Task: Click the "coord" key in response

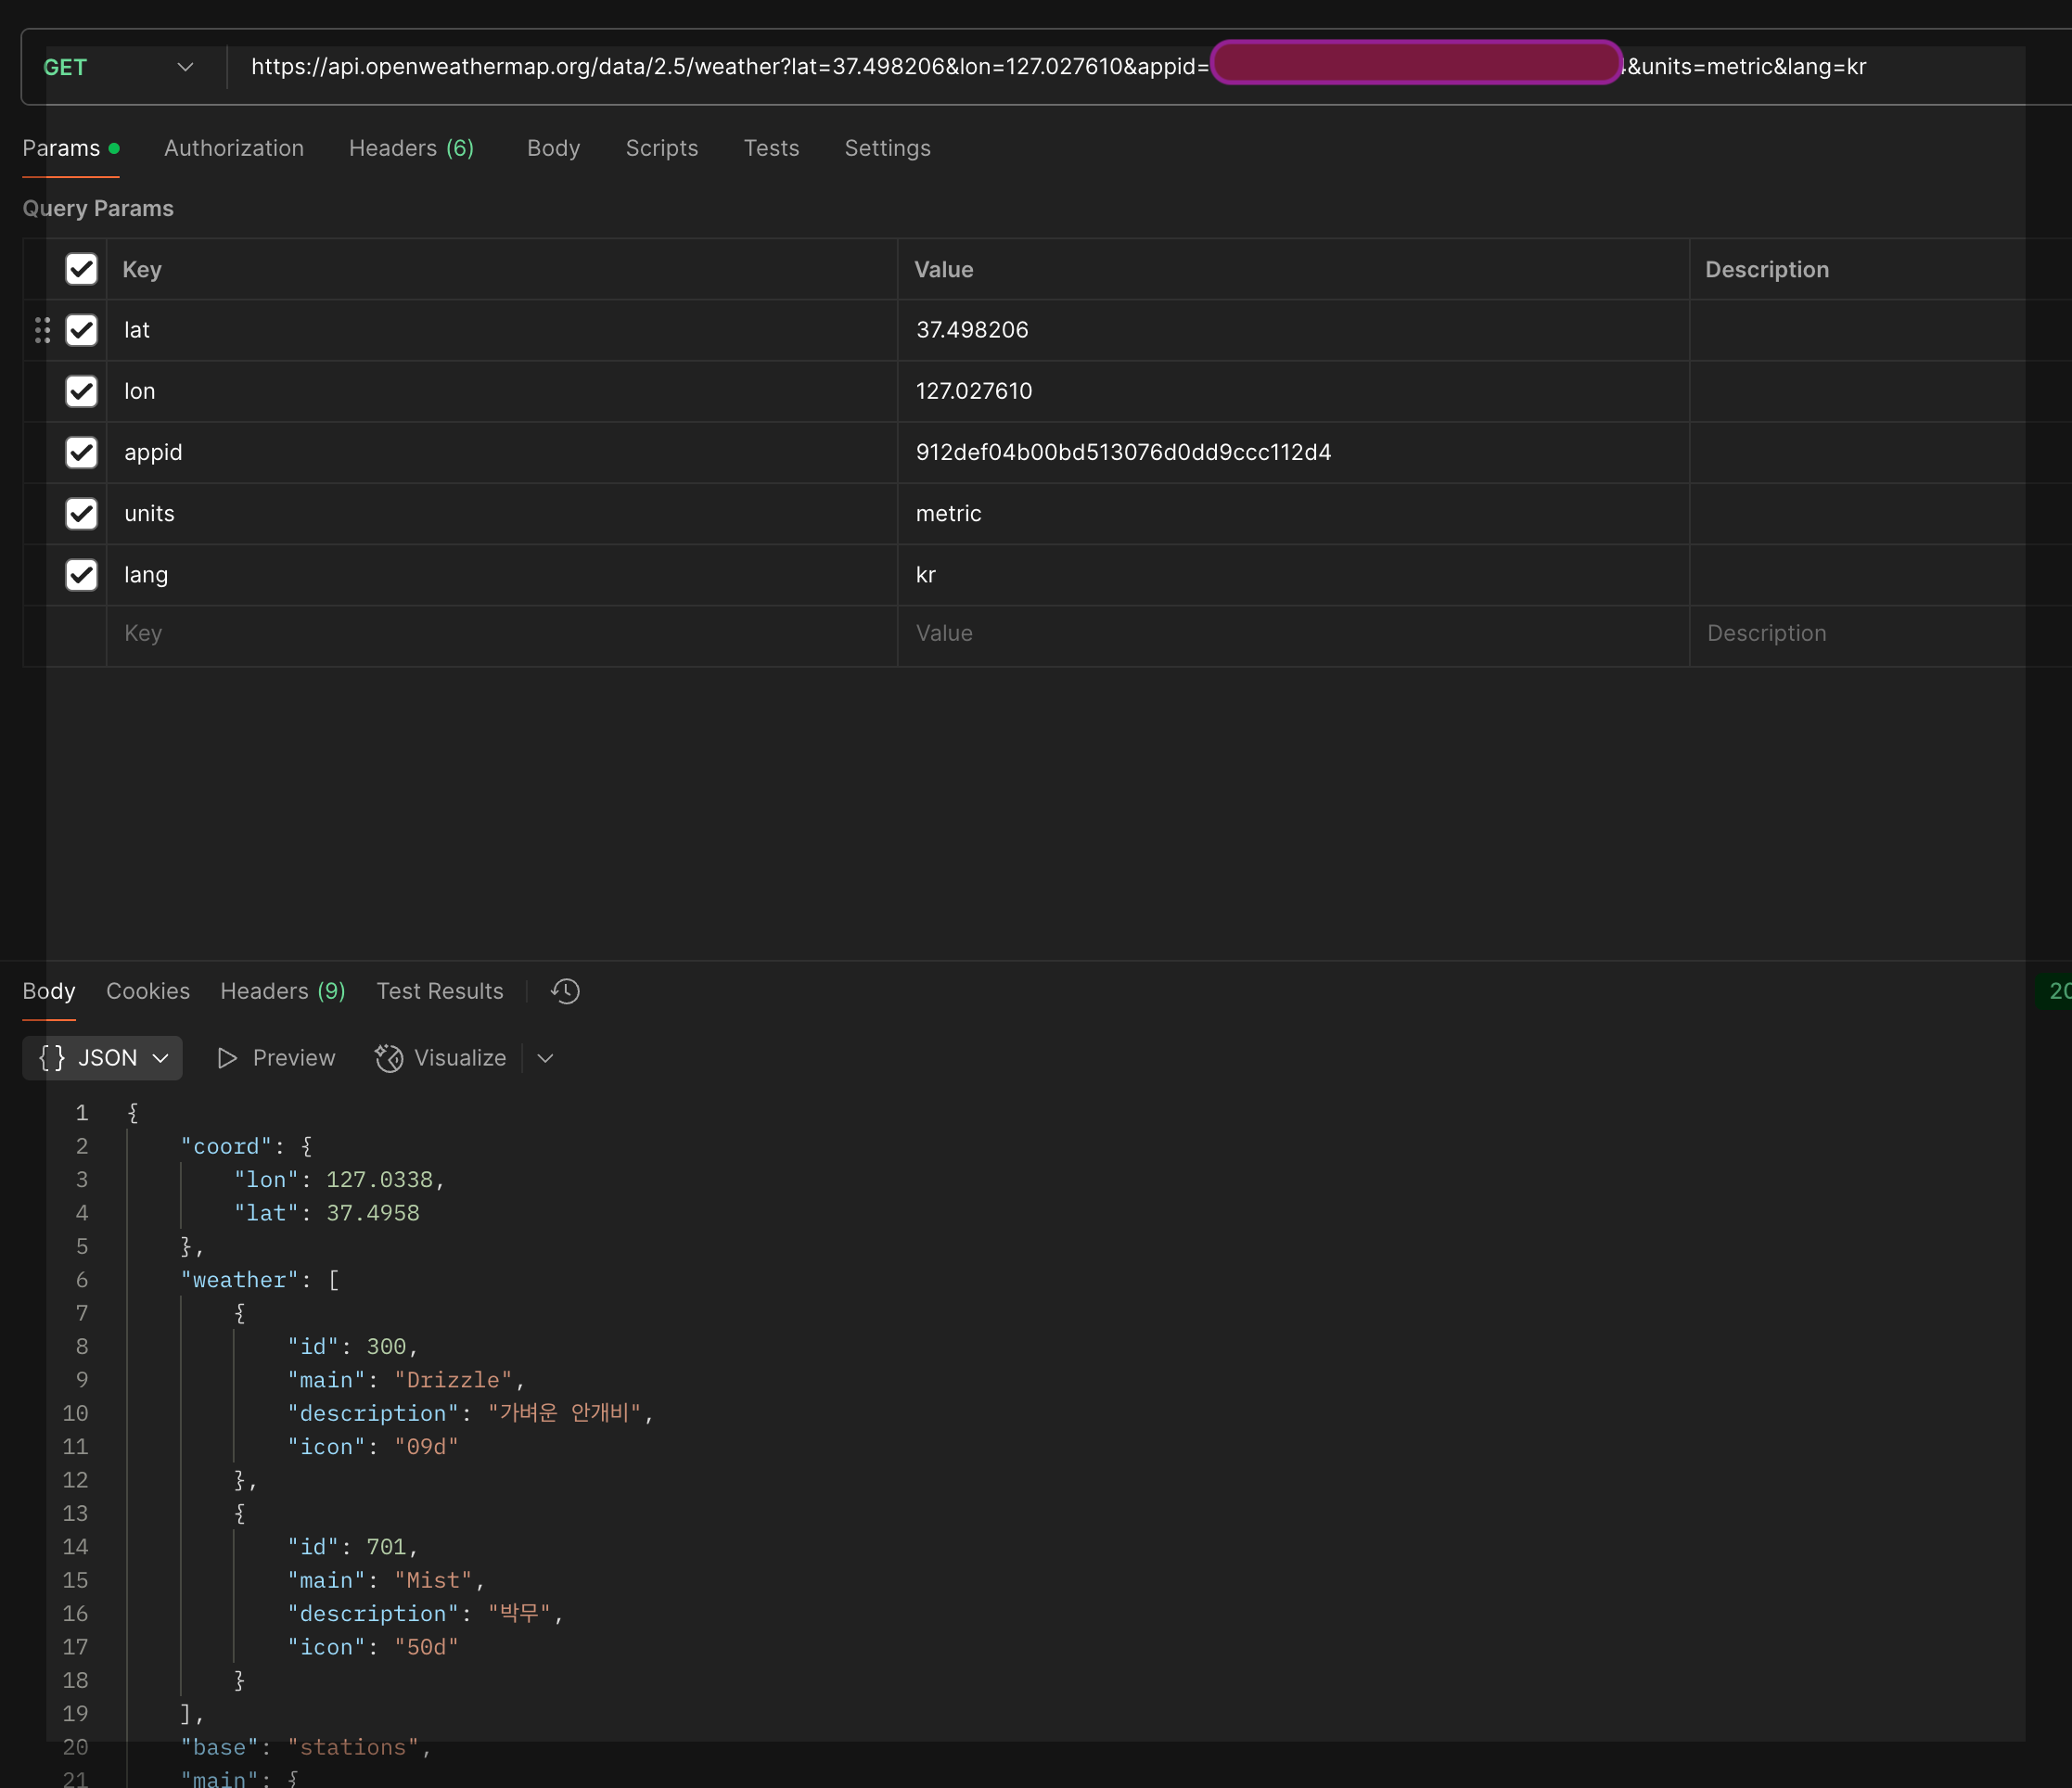Action: click(226, 1146)
